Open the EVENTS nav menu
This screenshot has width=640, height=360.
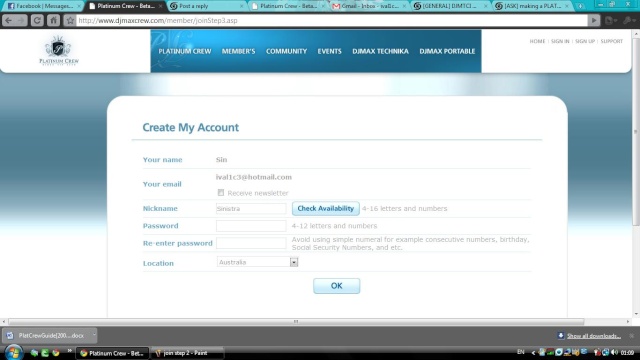click(329, 51)
